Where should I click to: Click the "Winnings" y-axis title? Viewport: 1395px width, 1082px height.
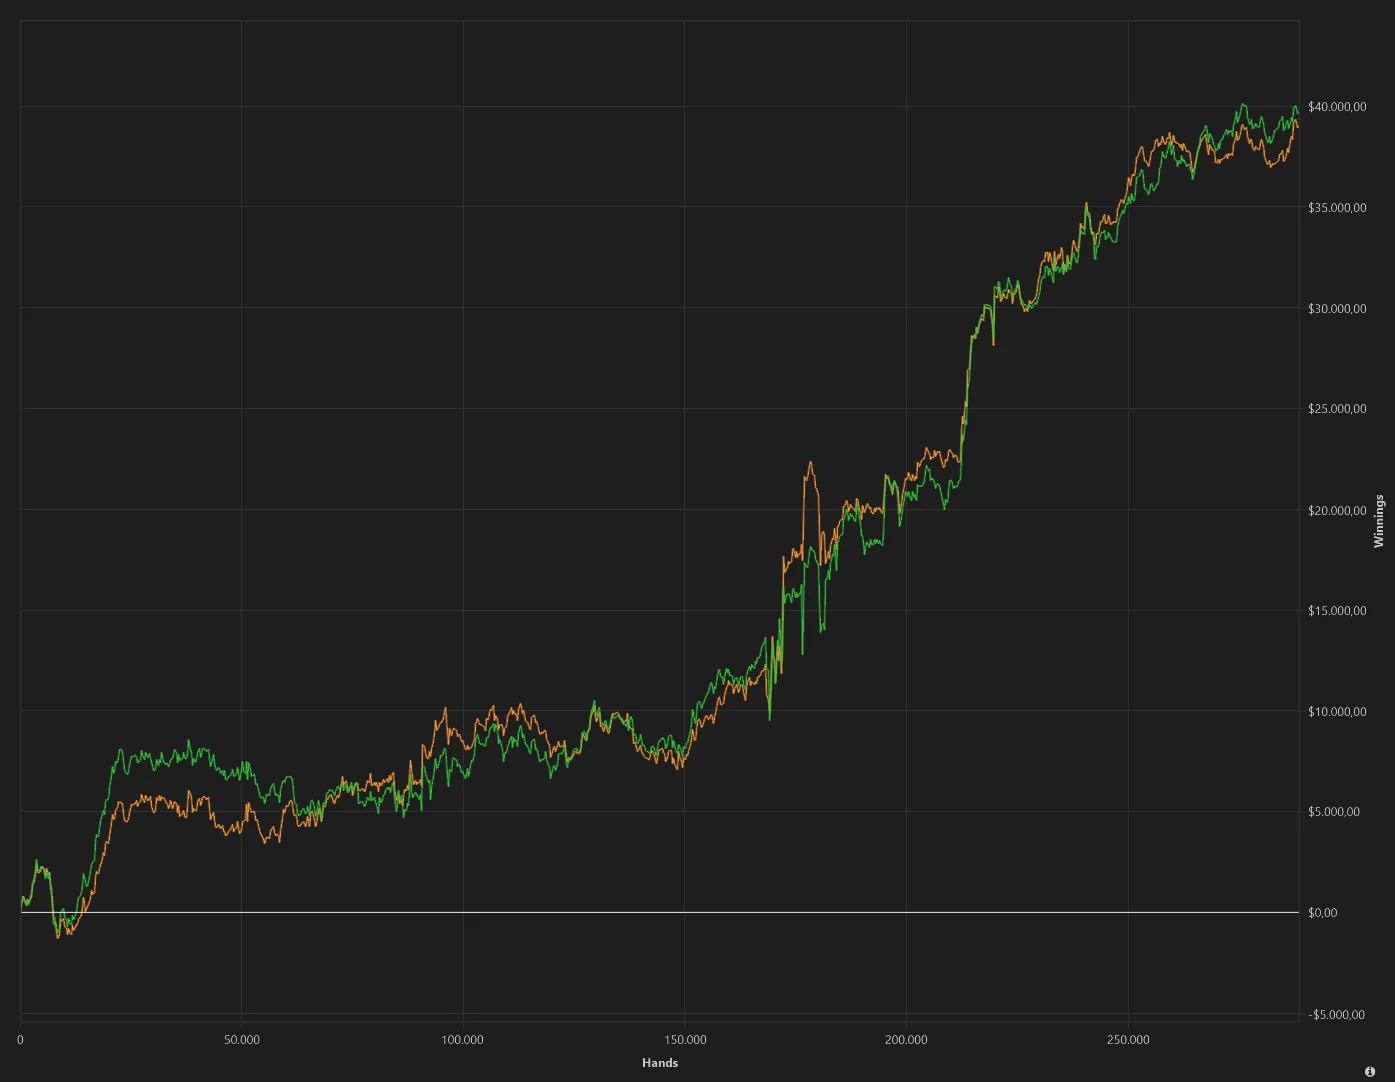tap(1379, 521)
